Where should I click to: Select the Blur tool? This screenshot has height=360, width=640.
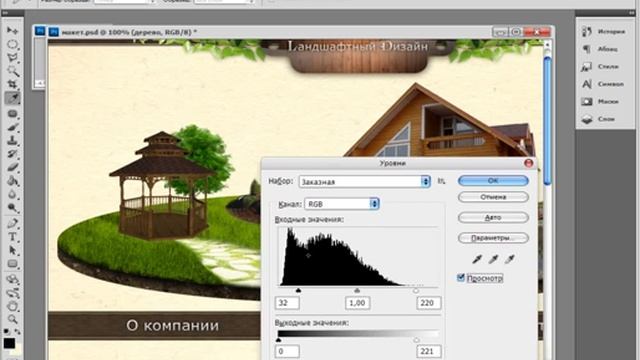(12, 194)
